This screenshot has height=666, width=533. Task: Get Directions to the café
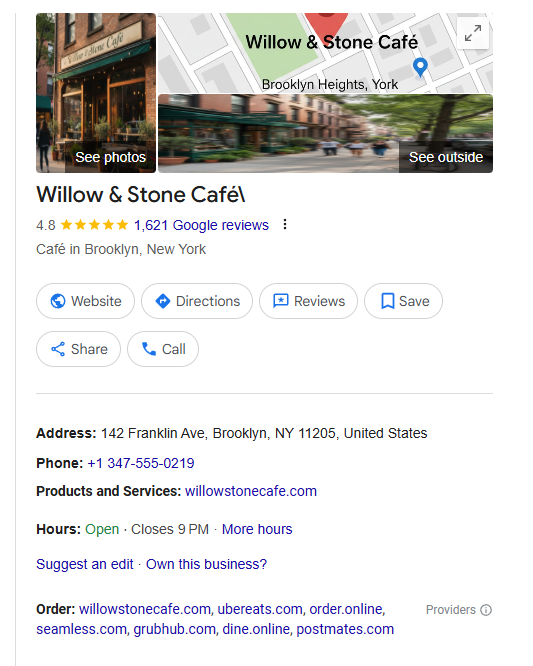(x=197, y=301)
